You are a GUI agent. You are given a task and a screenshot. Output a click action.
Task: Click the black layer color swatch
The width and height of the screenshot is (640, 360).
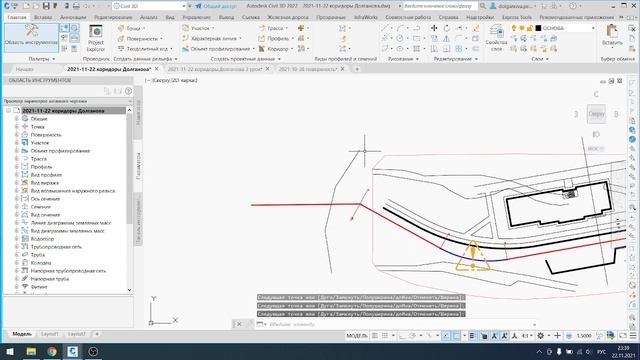tap(538, 28)
